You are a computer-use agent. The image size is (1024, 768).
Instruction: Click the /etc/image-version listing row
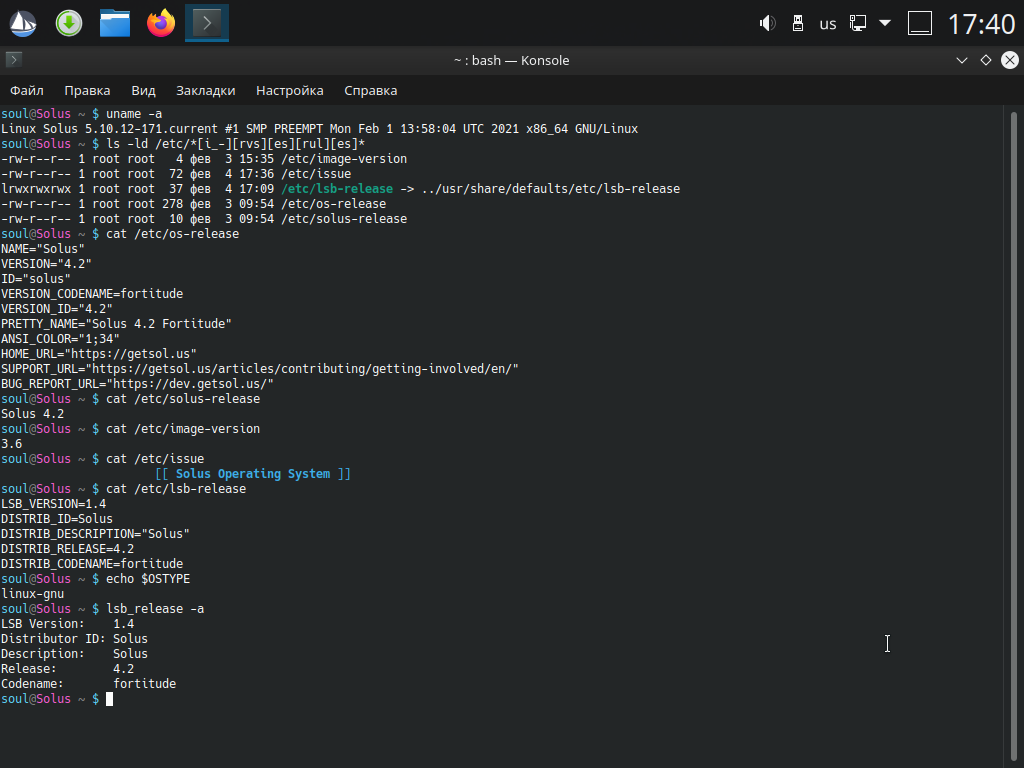click(x=204, y=159)
